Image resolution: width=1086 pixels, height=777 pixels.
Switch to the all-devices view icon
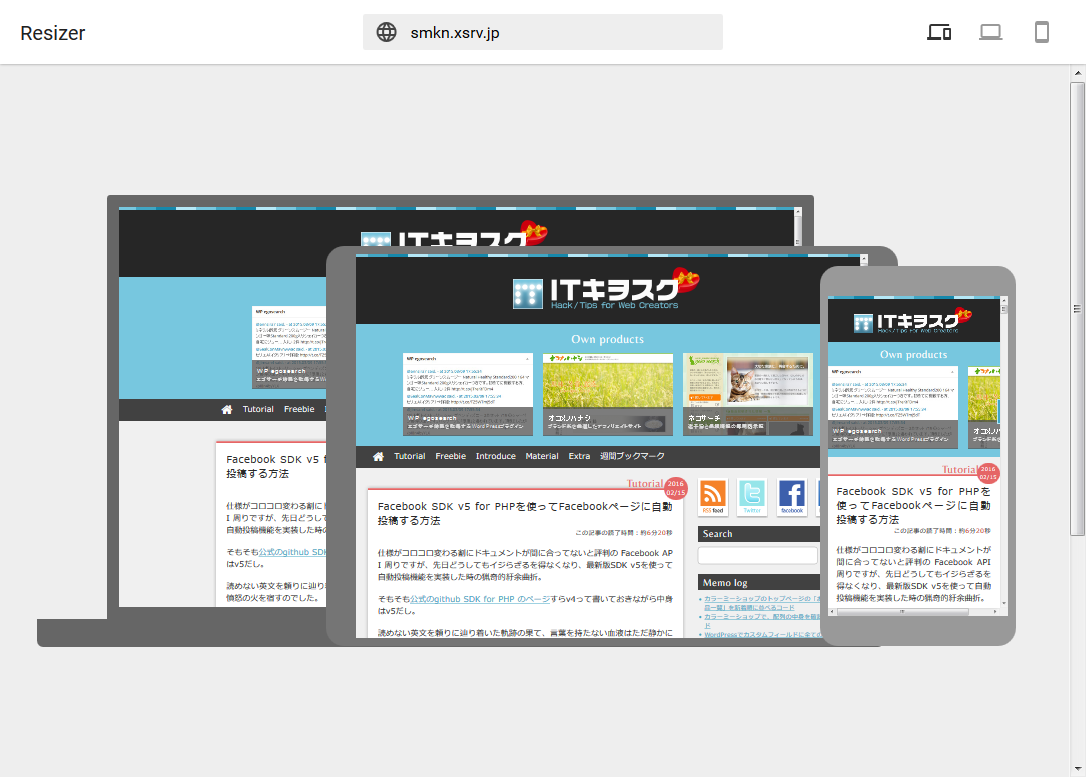click(x=939, y=32)
